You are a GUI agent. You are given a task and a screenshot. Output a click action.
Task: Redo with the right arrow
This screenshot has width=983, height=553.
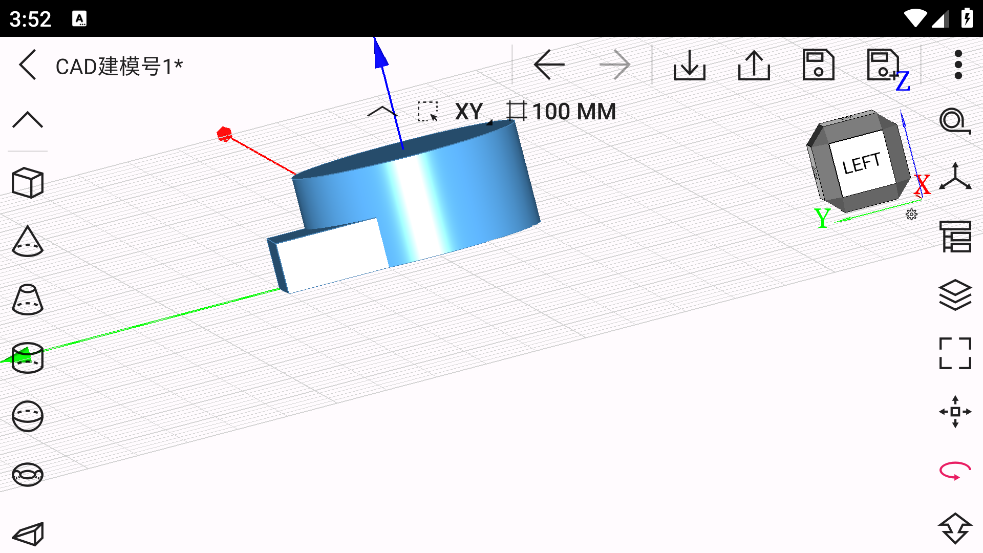(614, 65)
